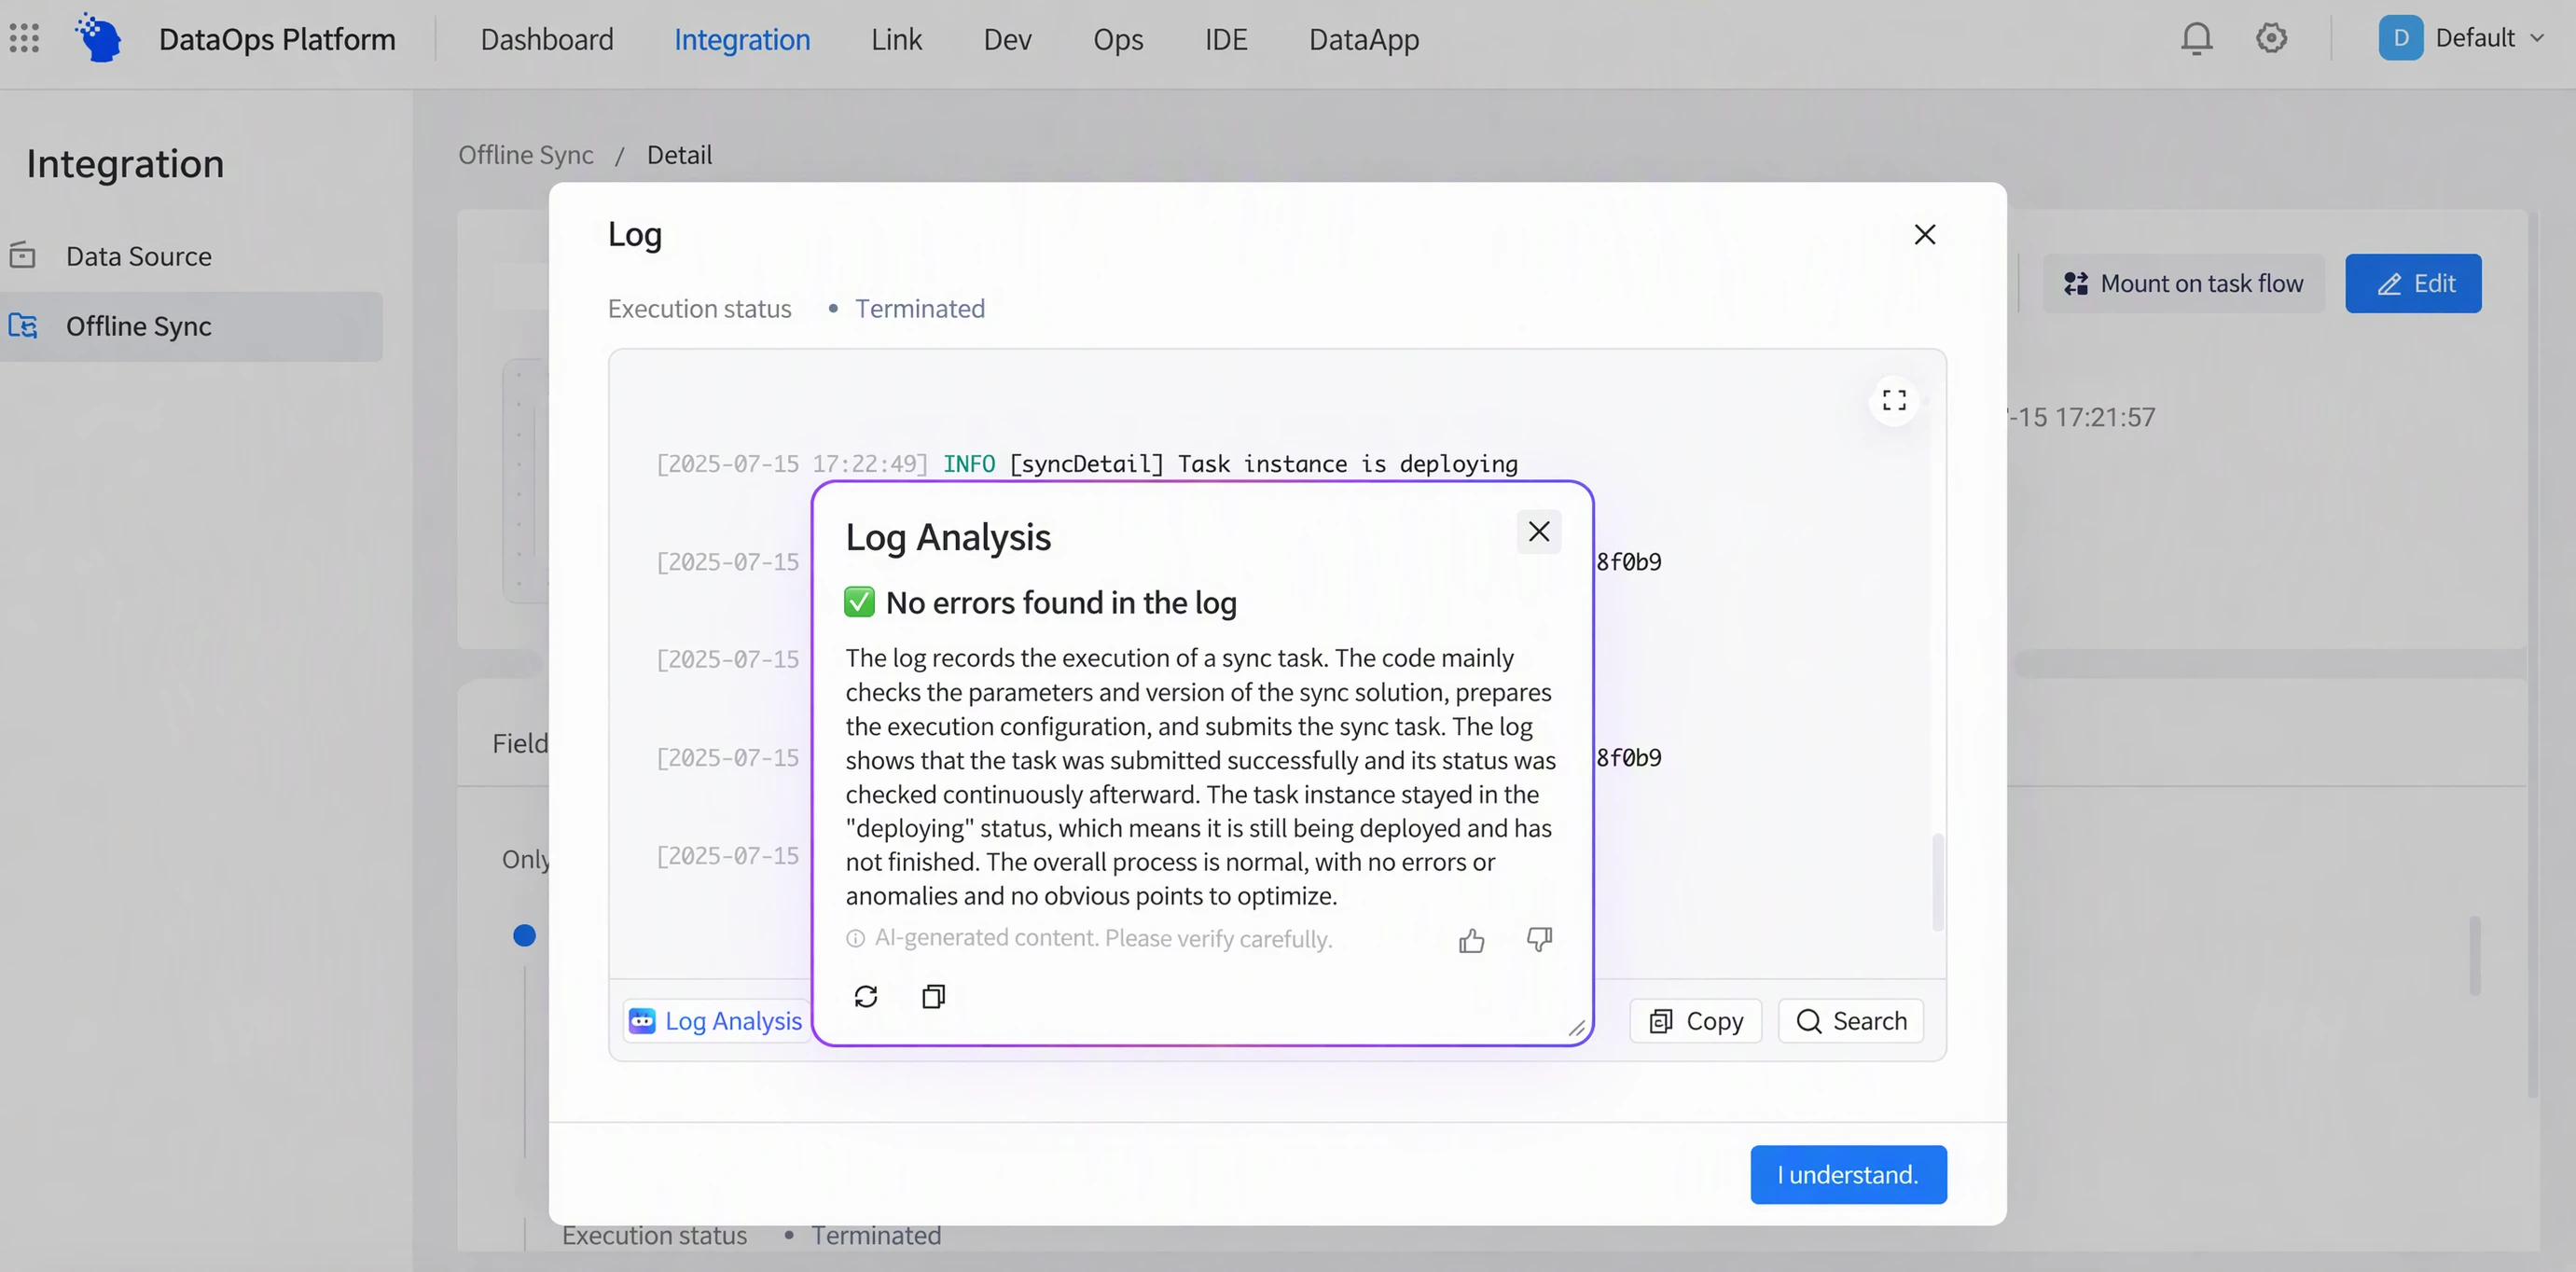Open the Dashboard menu
This screenshot has width=2576, height=1272.
(547, 39)
